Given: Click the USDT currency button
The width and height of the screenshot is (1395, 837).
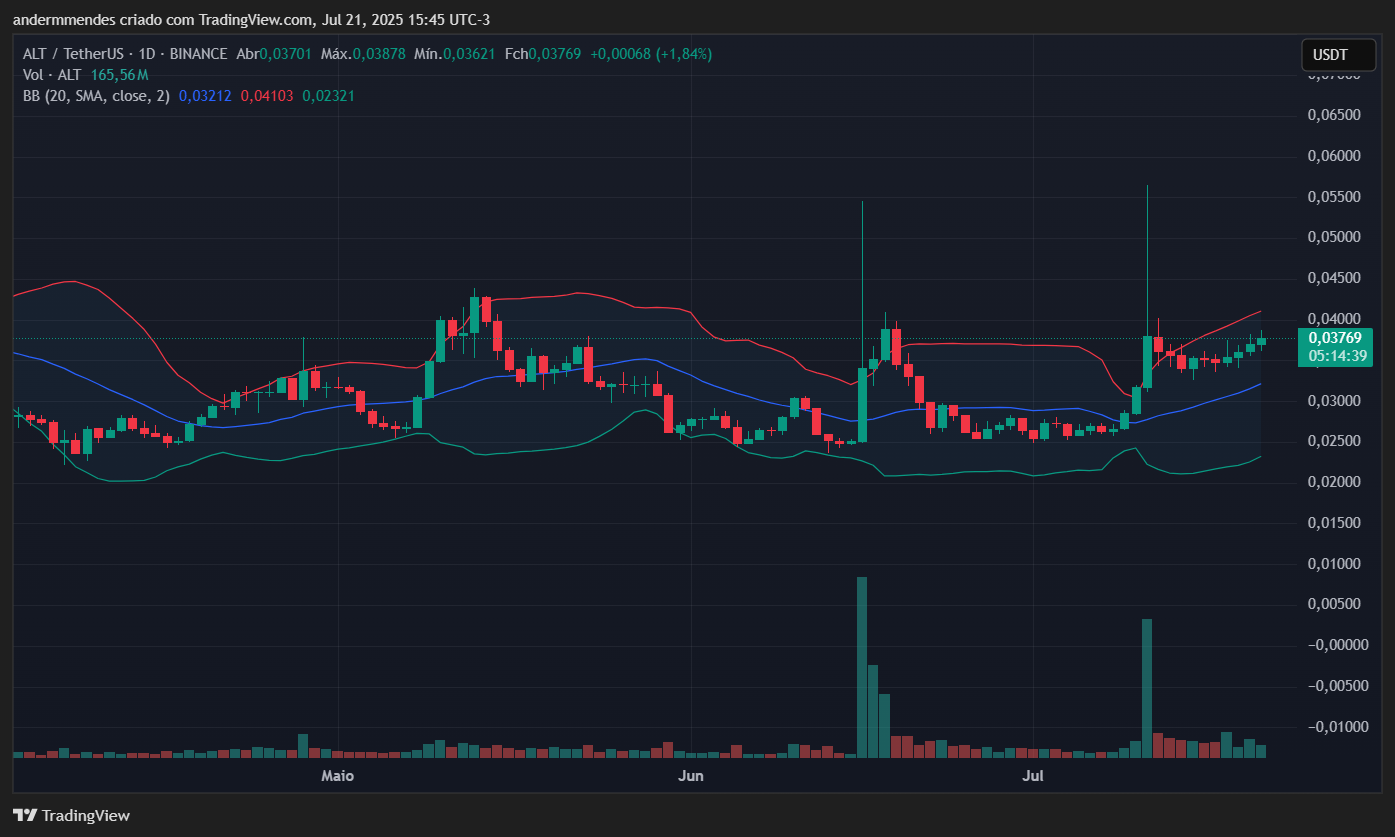Looking at the screenshot, I should (1338, 55).
